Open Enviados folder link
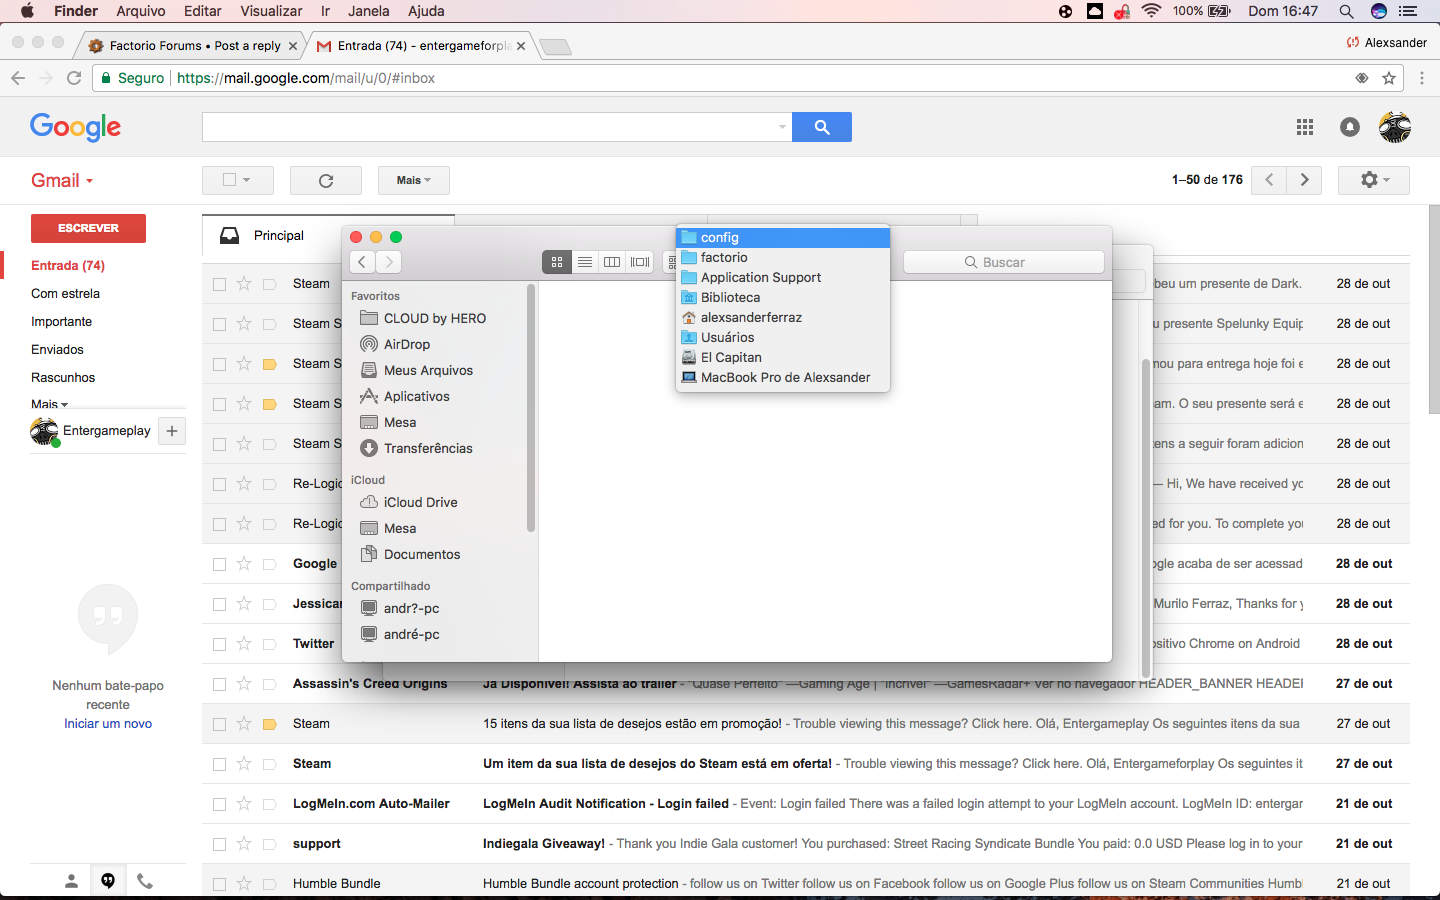 [57, 349]
